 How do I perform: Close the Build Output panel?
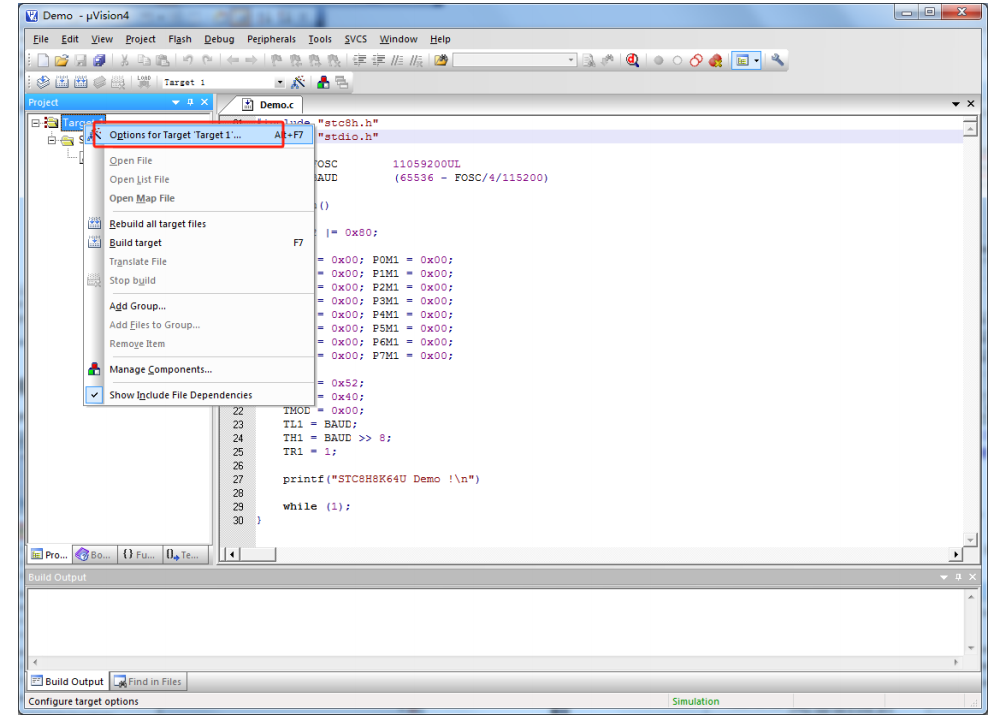click(x=973, y=577)
